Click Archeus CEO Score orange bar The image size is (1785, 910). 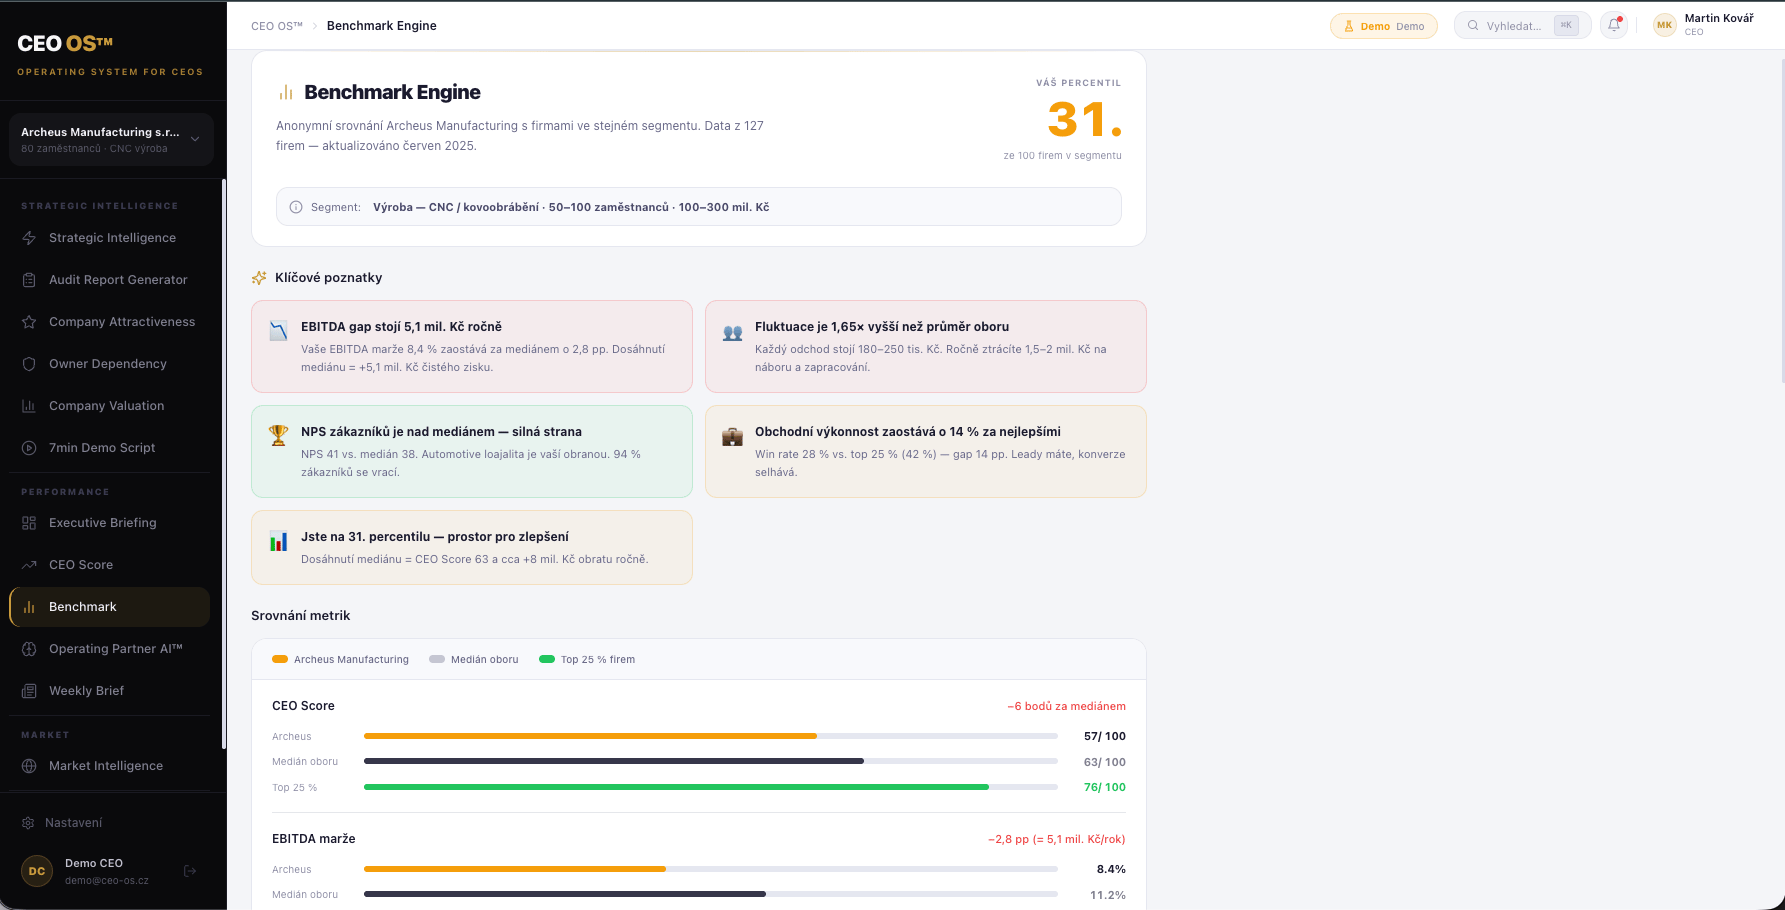pyautogui.click(x=590, y=736)
